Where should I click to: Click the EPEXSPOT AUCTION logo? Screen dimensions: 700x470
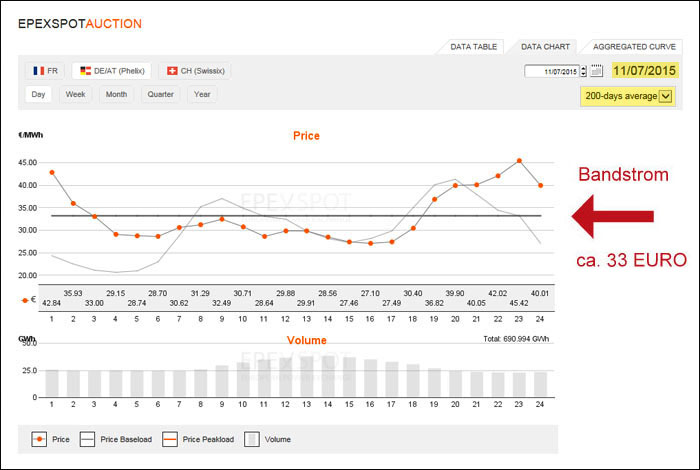pyautogui.click(x=80, y=24)
